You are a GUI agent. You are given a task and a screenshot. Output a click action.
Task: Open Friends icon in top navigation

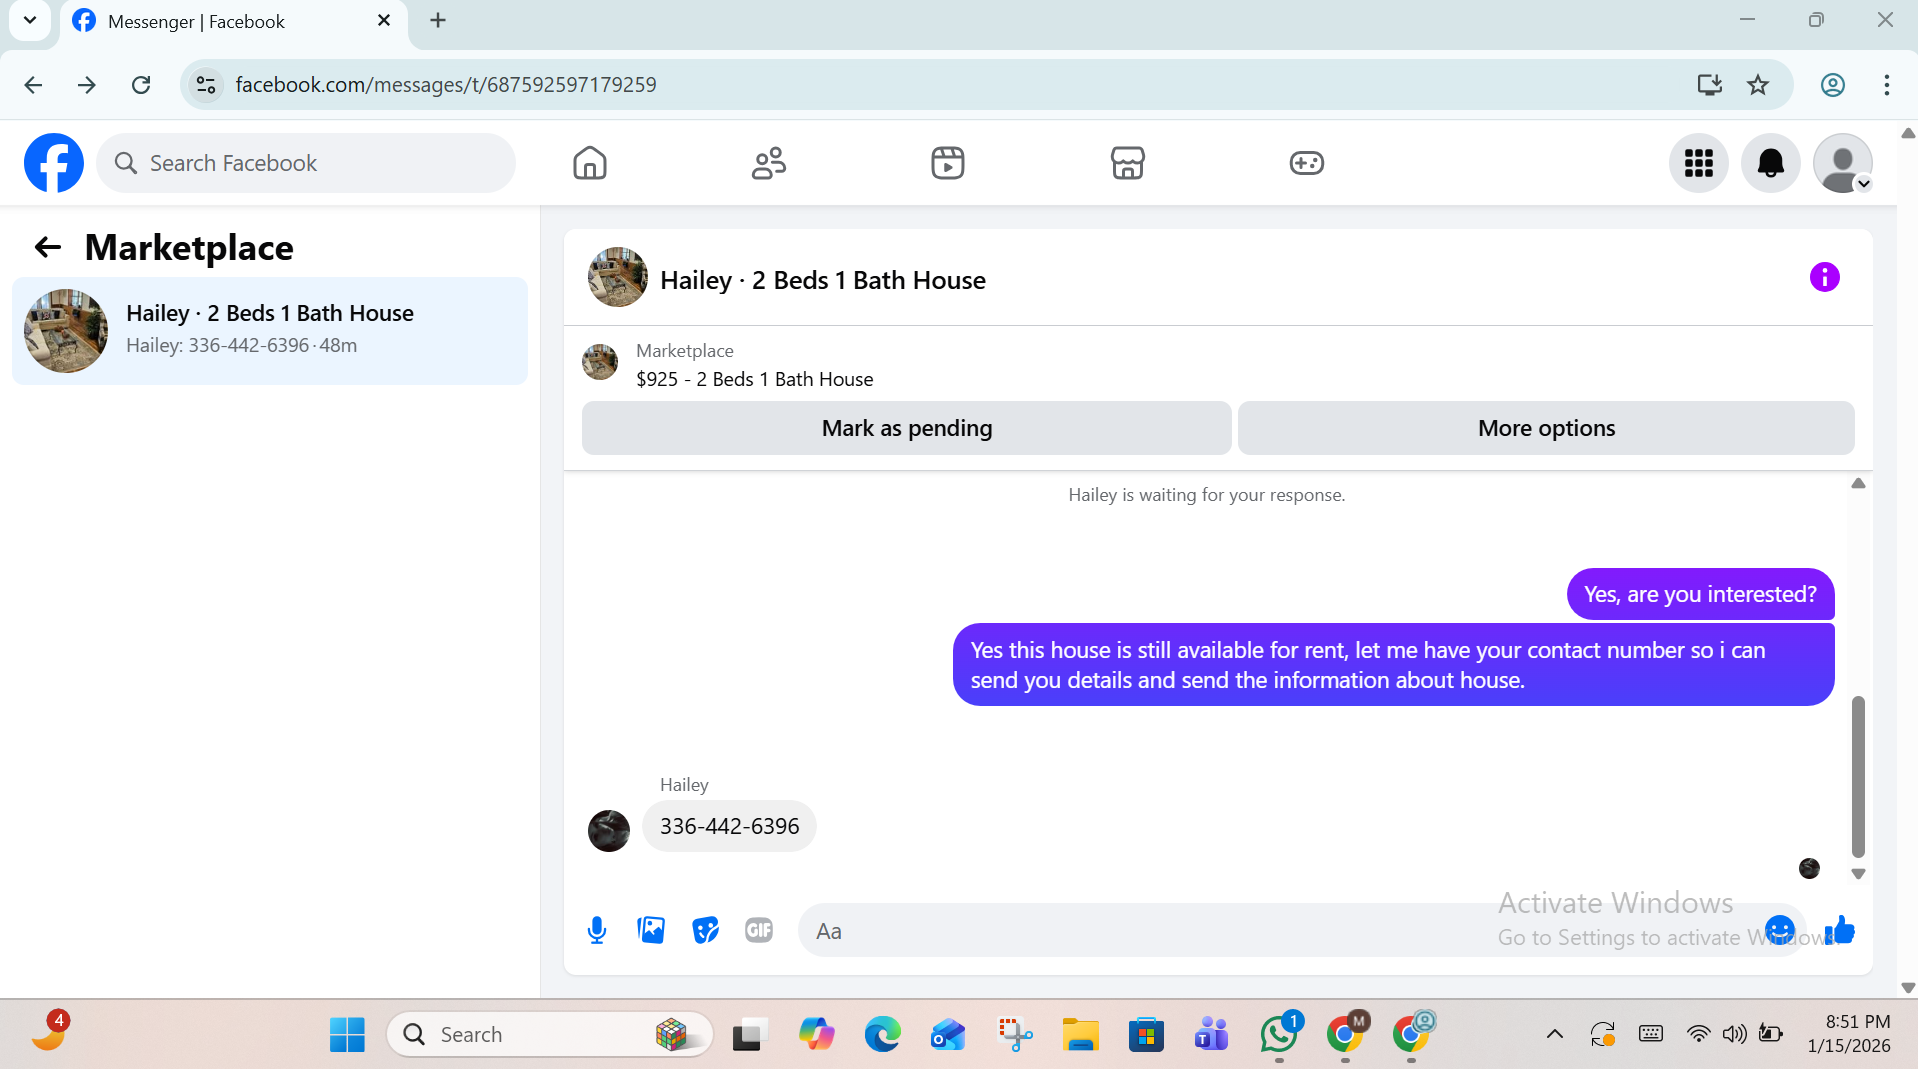click(x=769, y=163)
